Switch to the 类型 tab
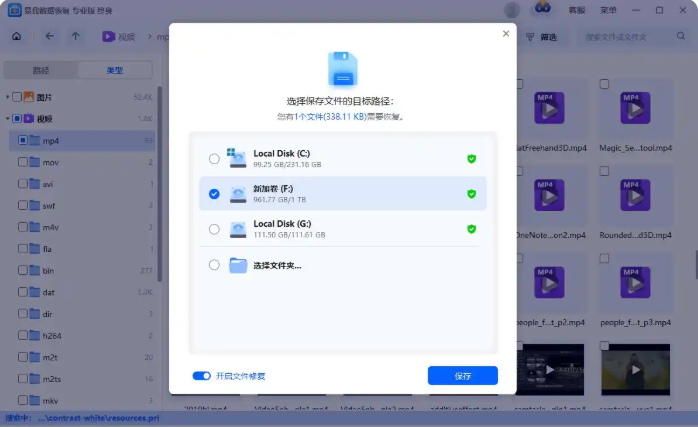698x427 pixels. click(115, 70)
